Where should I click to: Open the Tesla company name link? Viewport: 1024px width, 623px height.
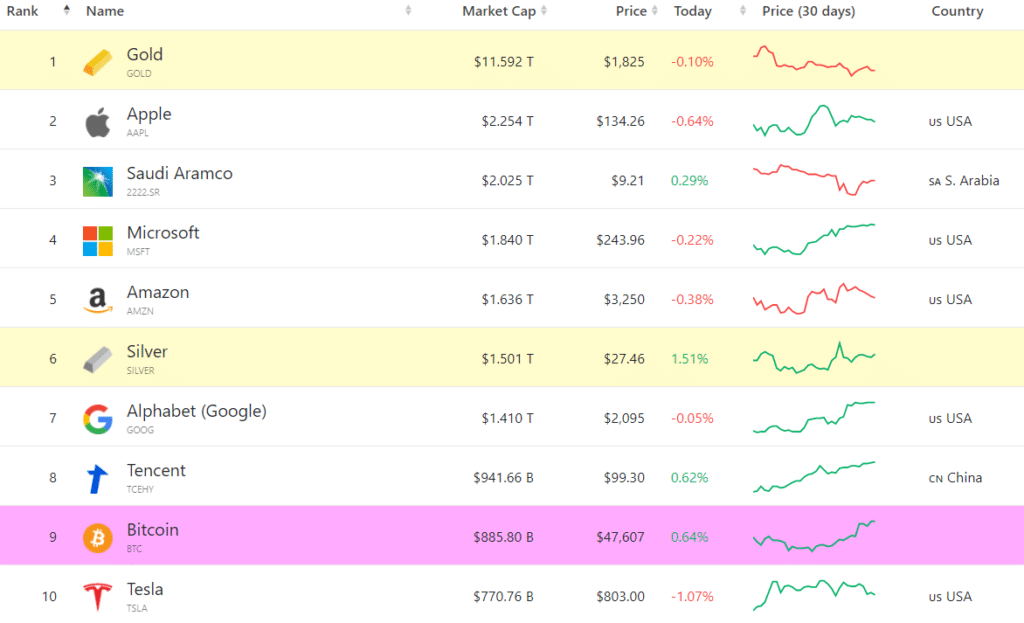pyautogui.click(x=145, y=589)
